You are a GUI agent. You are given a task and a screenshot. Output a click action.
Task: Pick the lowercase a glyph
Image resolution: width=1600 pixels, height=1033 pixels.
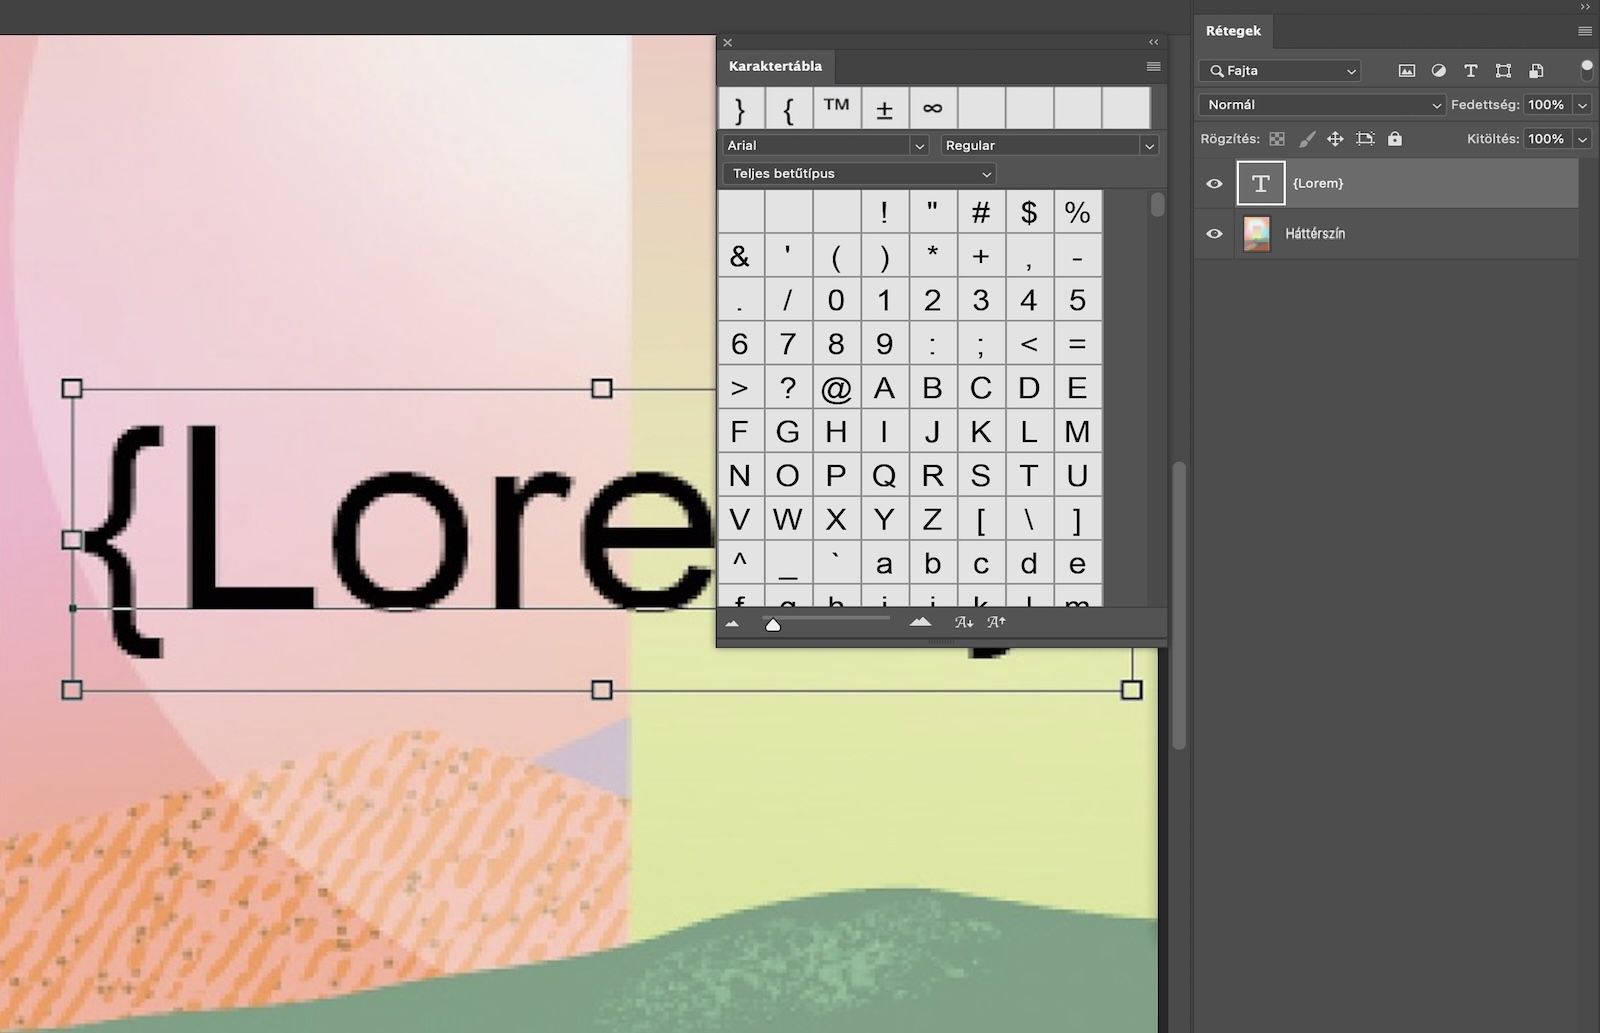pyautogui.click(x=884, y=564)
